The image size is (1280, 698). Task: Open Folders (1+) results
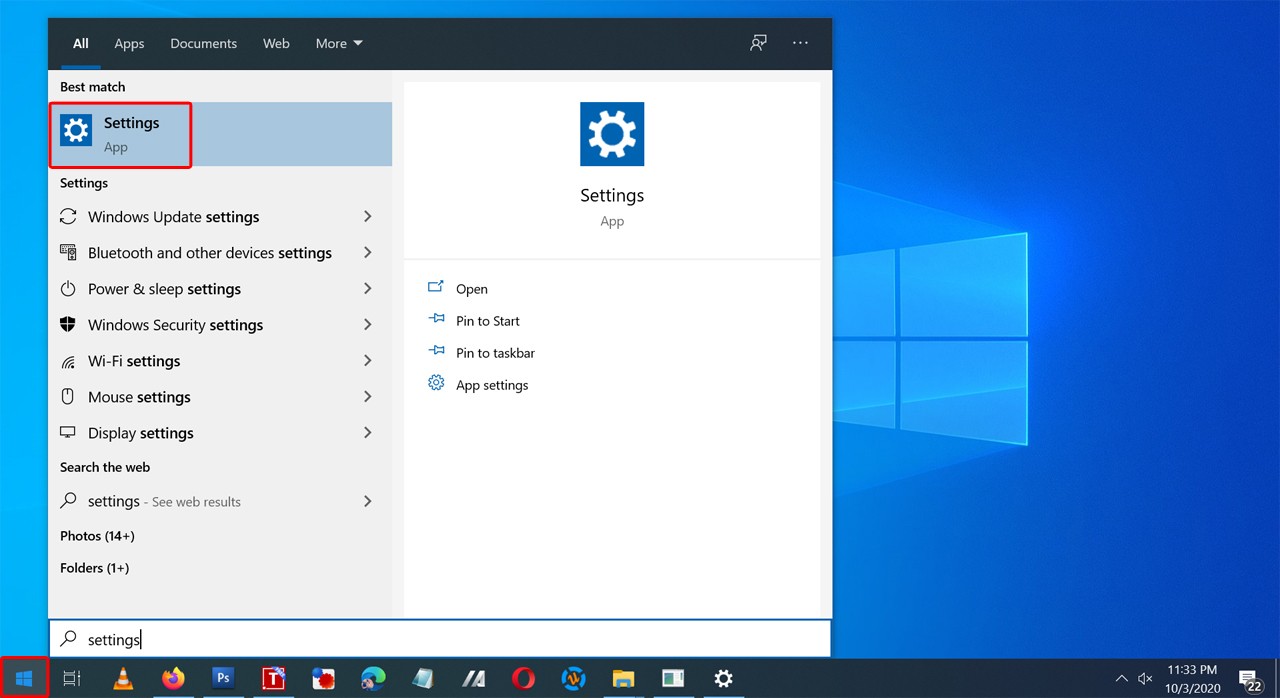[94, 568]
